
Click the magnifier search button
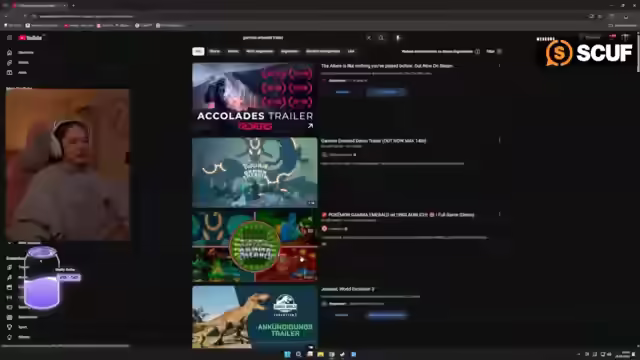coord(381,38)
